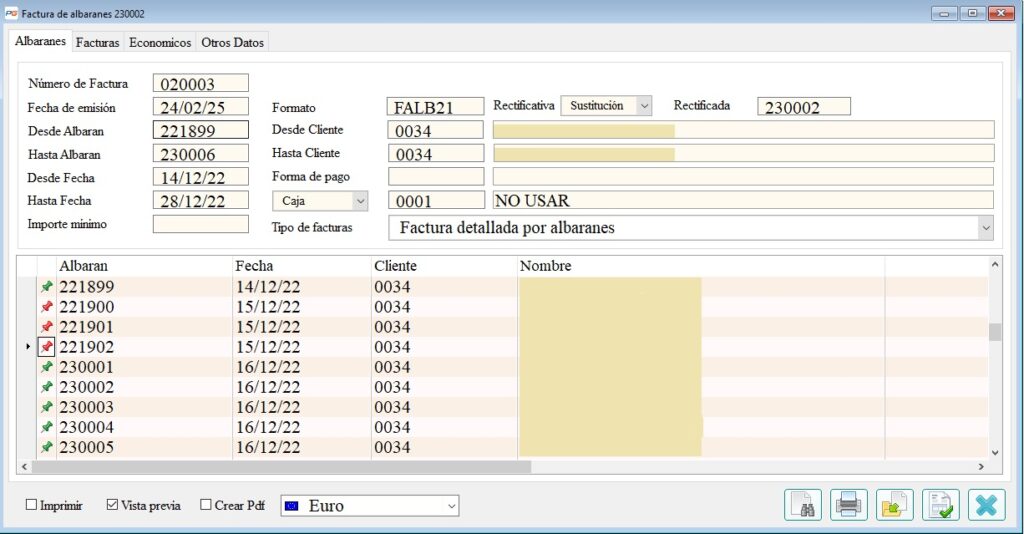1024x534 pixels.
Task: Click albaran number 230003 in table
Action: click(86, 407)
